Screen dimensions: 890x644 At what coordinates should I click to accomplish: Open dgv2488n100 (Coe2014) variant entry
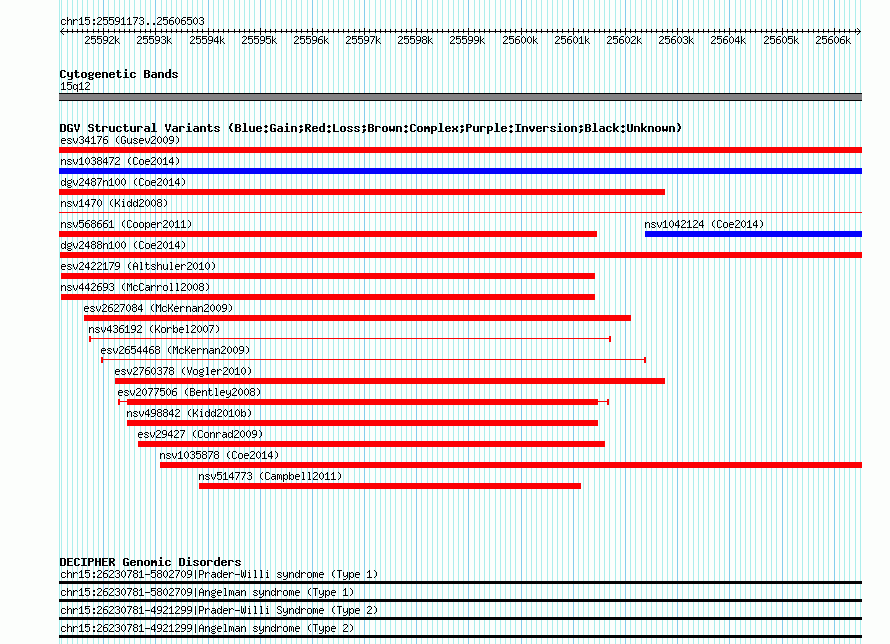pos(123,245)
